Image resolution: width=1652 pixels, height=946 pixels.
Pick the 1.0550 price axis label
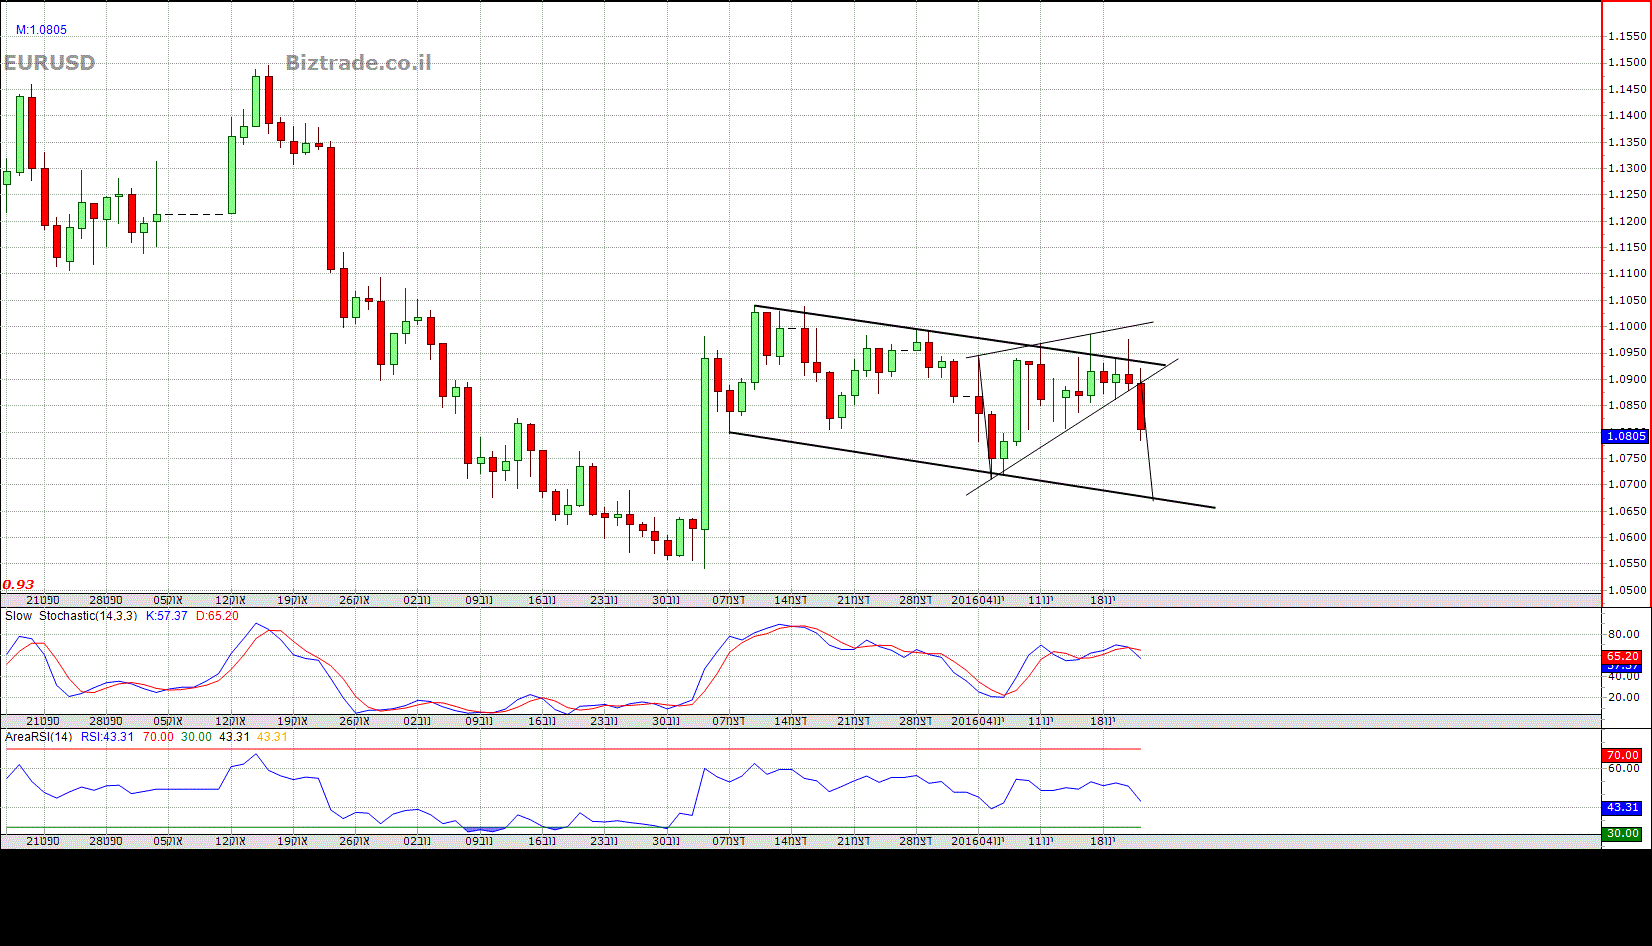(1627, 563)
